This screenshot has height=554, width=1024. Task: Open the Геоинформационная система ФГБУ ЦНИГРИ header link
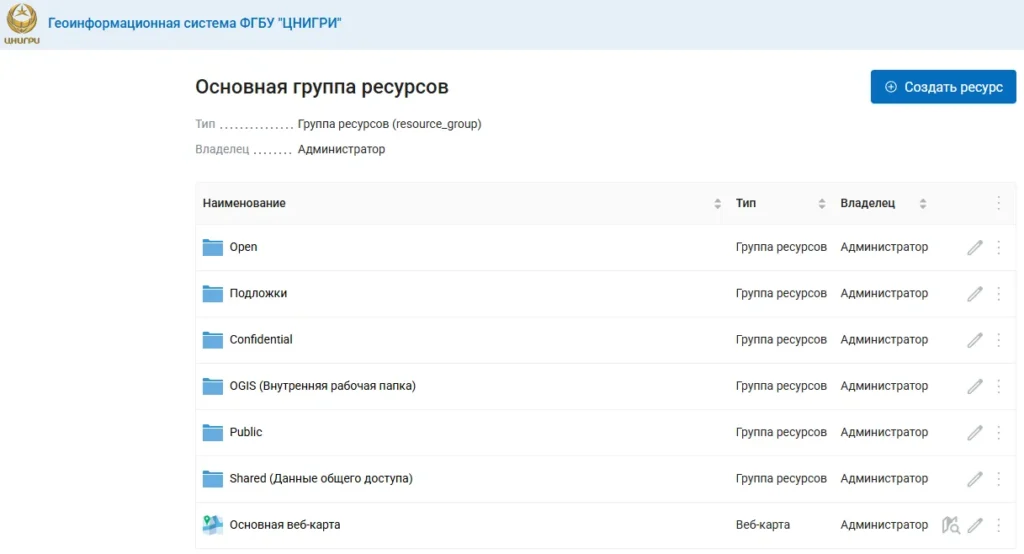(194, 23)
